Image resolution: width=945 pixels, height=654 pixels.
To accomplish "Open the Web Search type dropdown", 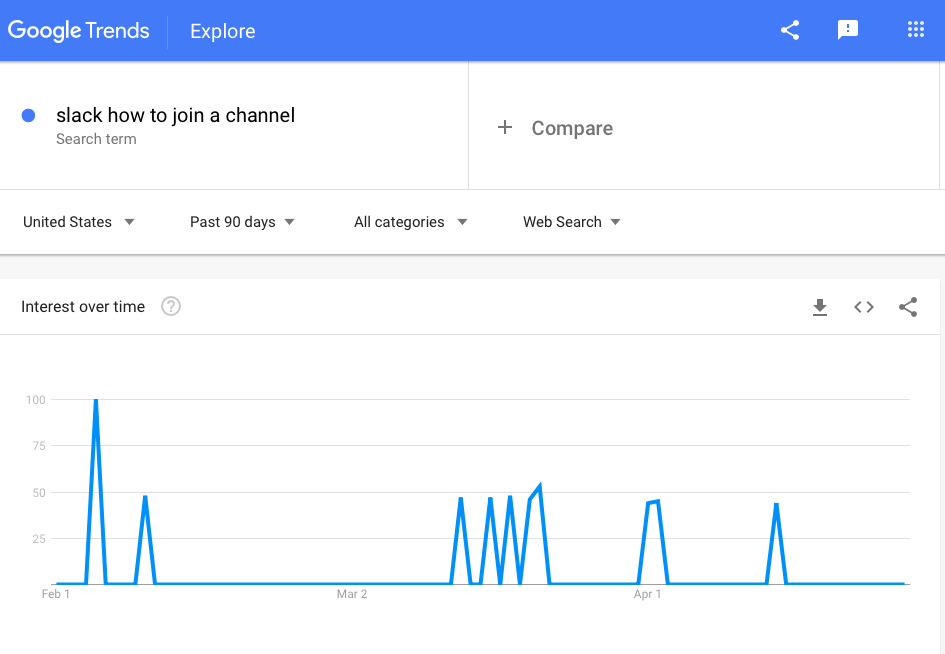I will [x=571, y=222].
